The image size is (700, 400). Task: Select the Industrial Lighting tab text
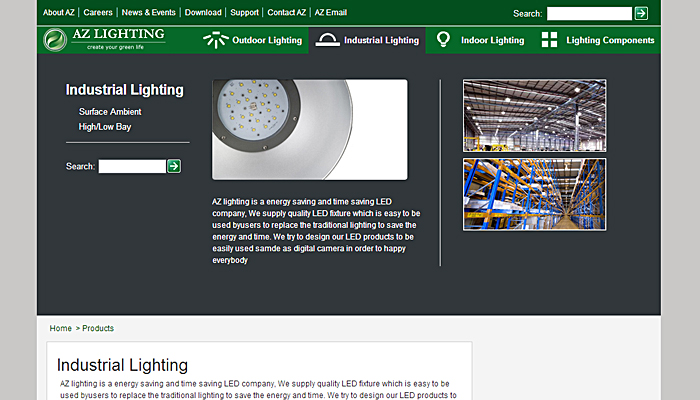[381, 40]
